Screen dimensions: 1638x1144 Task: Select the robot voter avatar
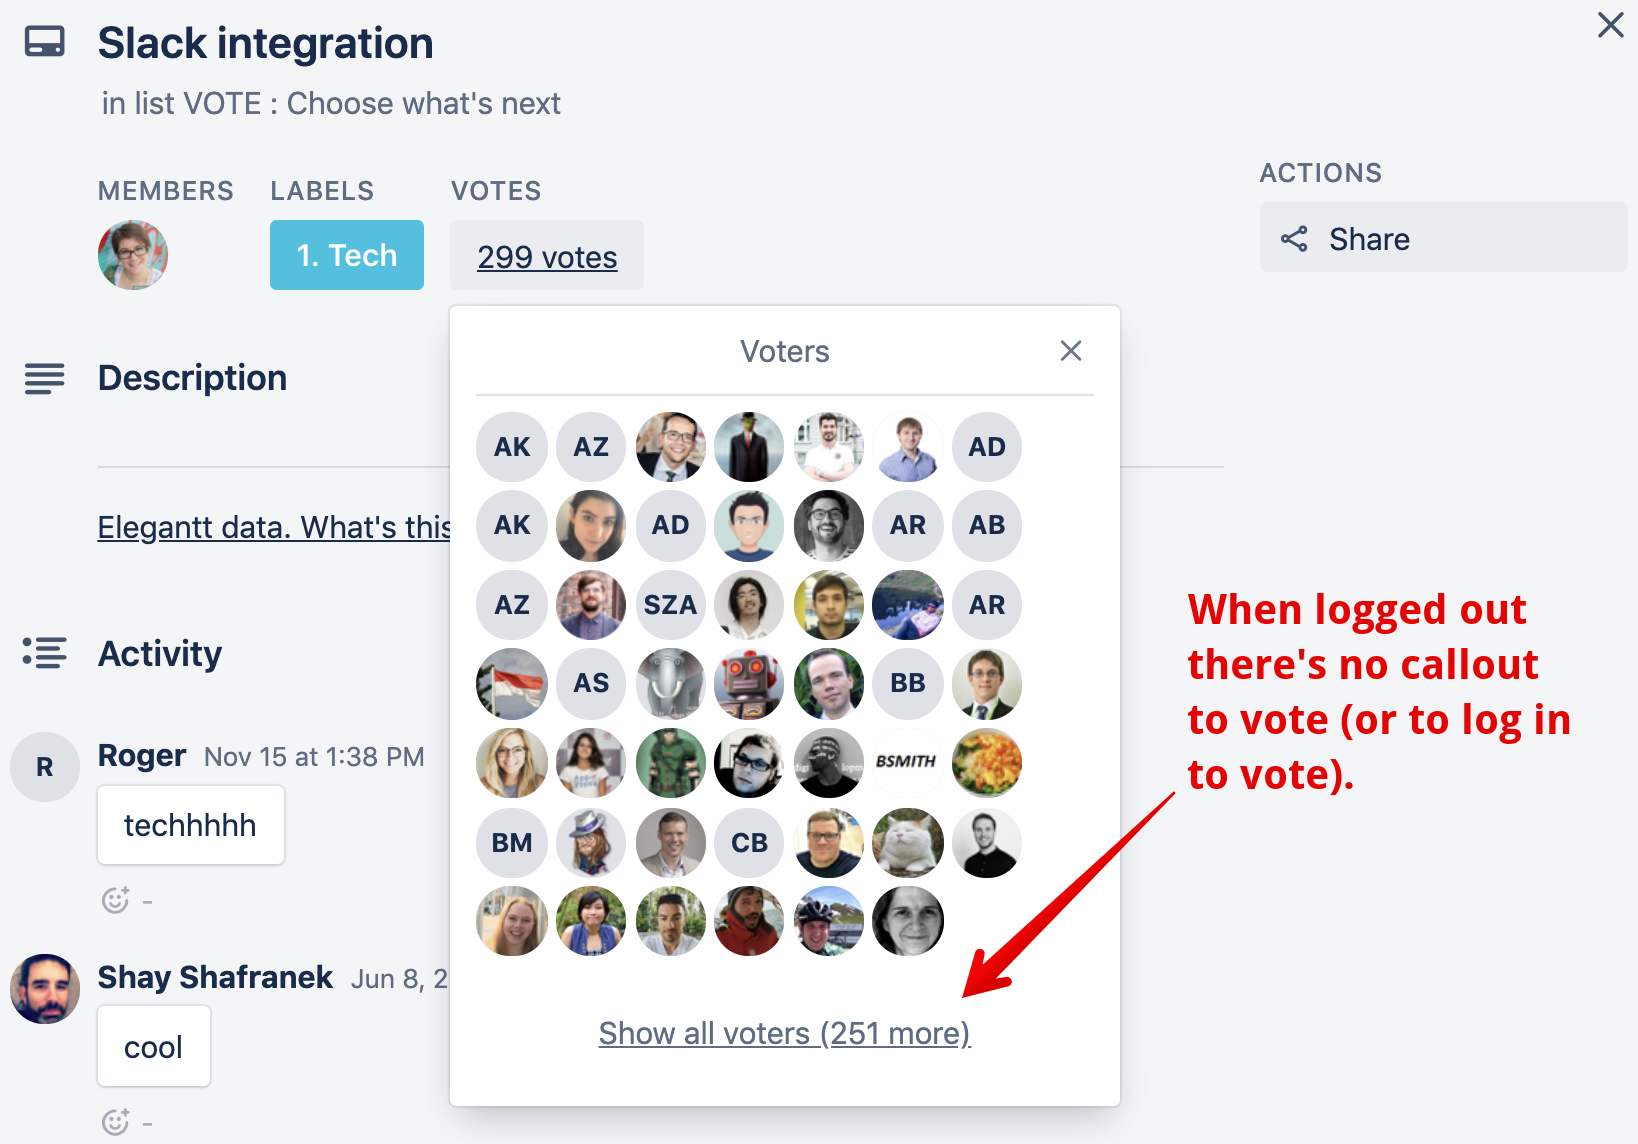click(749, 684)
